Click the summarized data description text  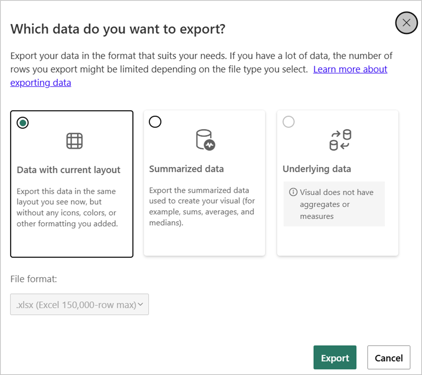pos(202,206)
